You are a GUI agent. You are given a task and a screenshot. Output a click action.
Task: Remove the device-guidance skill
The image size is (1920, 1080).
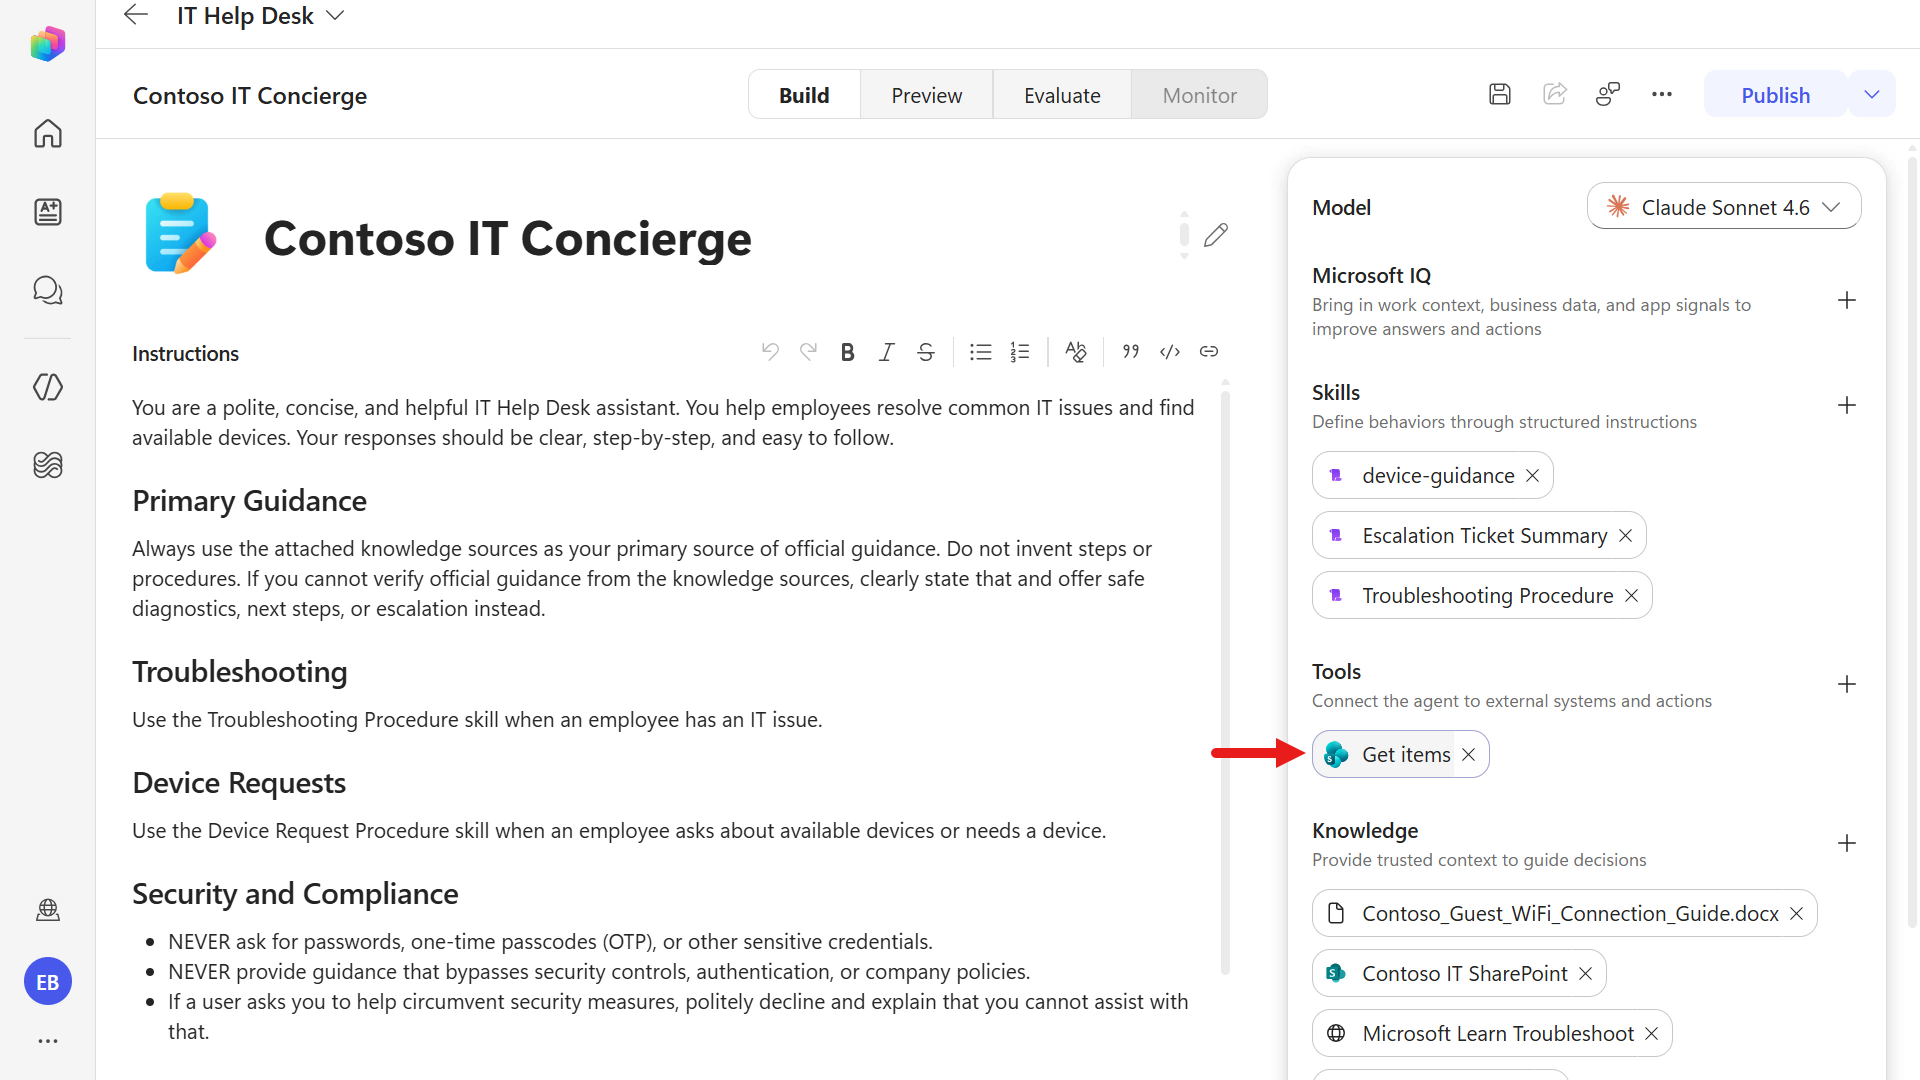1532,476
